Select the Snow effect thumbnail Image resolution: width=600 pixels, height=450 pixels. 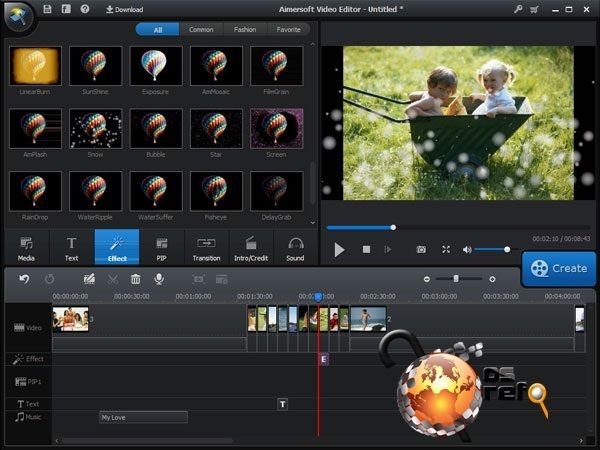tap(96, 129)
